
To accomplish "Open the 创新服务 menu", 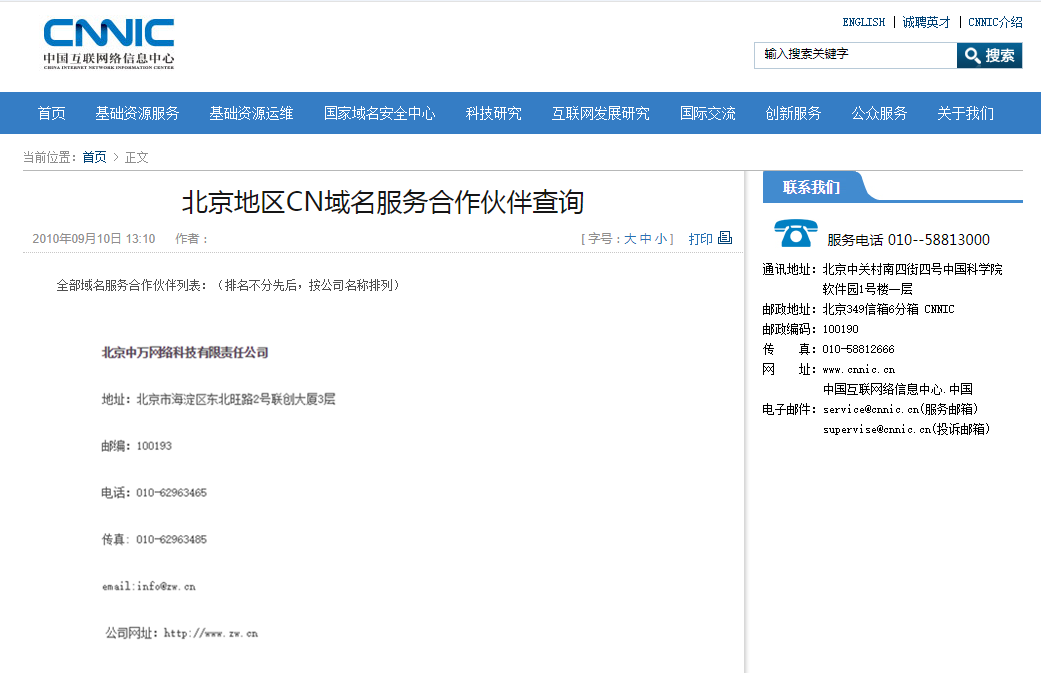I will [793, 113].
